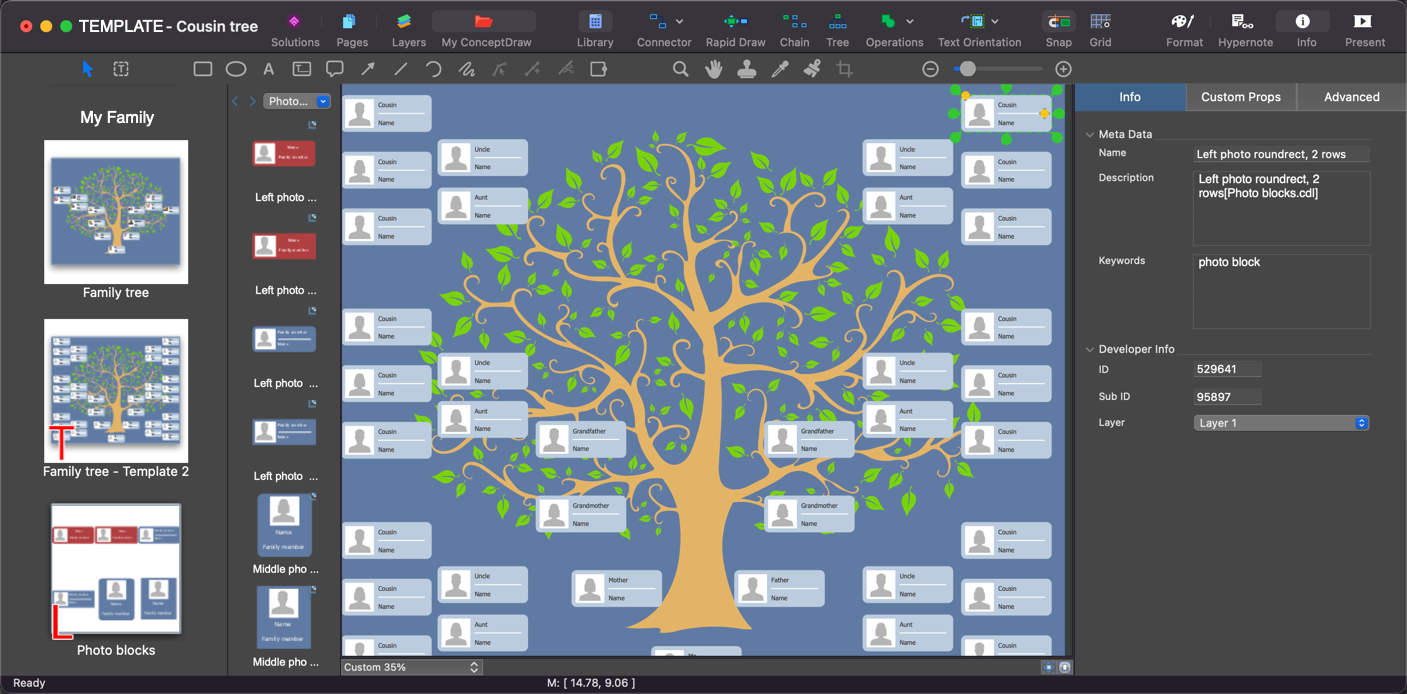Select the stamp tool

tap(746, 69)
